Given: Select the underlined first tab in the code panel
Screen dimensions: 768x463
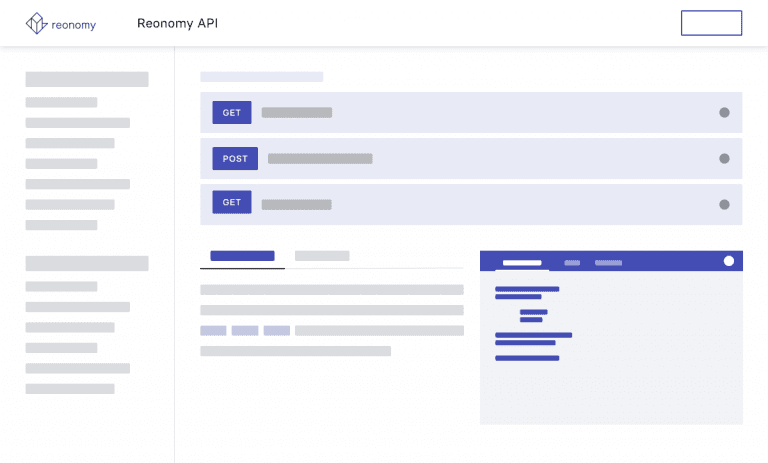Looking at the screenshot, I should pos(521,263).
